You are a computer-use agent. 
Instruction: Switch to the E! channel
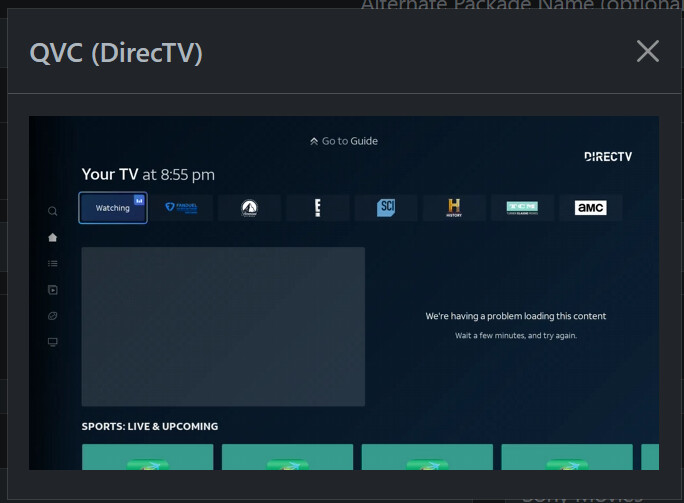tap(317, 208)
